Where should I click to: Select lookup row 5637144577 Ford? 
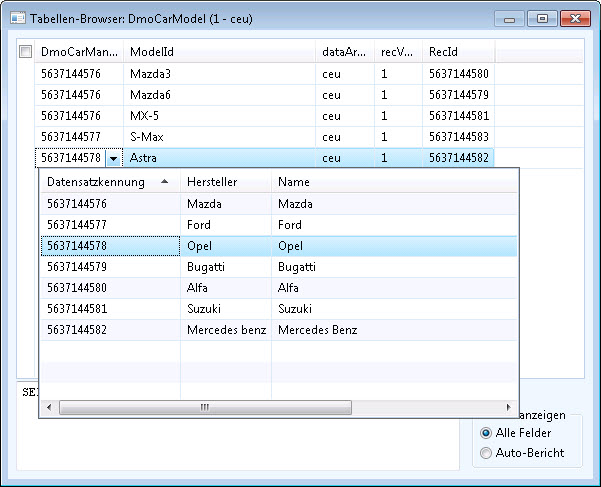[x=279, y=225]
